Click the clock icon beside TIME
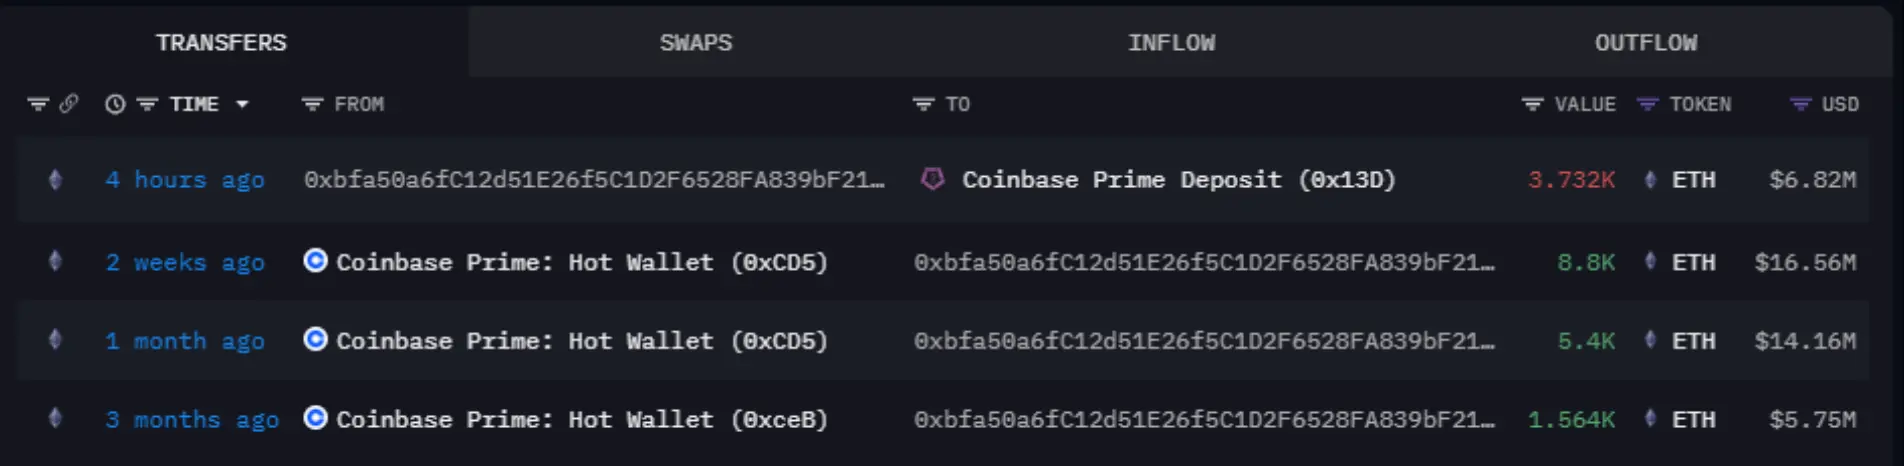1904x466 pixels. pyautogui.click(x=115, y=104)
